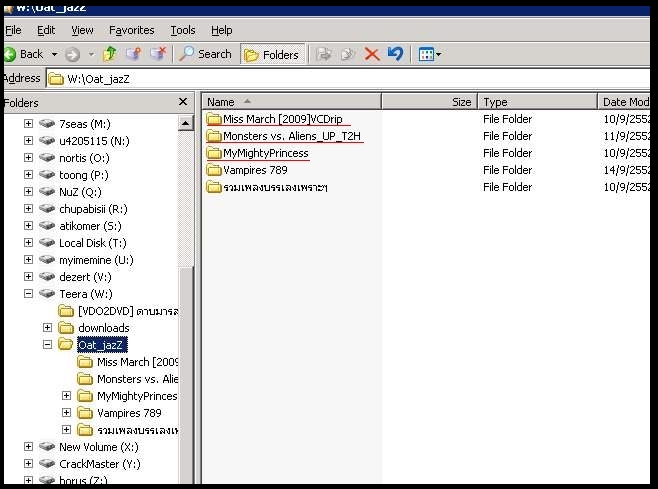Open the View menu
The height and width of the screenshot is (489, 658).
click(x=82, y=30)
